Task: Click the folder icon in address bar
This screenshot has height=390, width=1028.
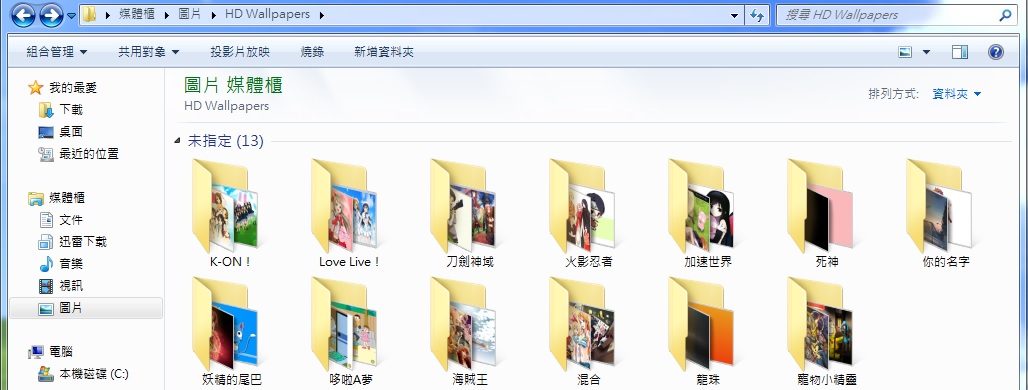Action: click(x=89, y=14)
